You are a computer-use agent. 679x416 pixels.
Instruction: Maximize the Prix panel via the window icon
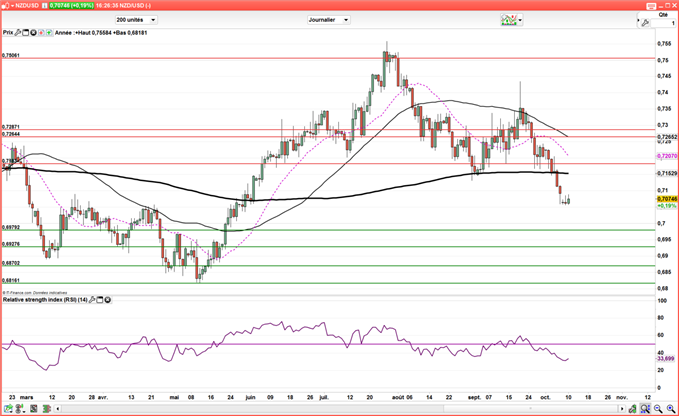26,32
